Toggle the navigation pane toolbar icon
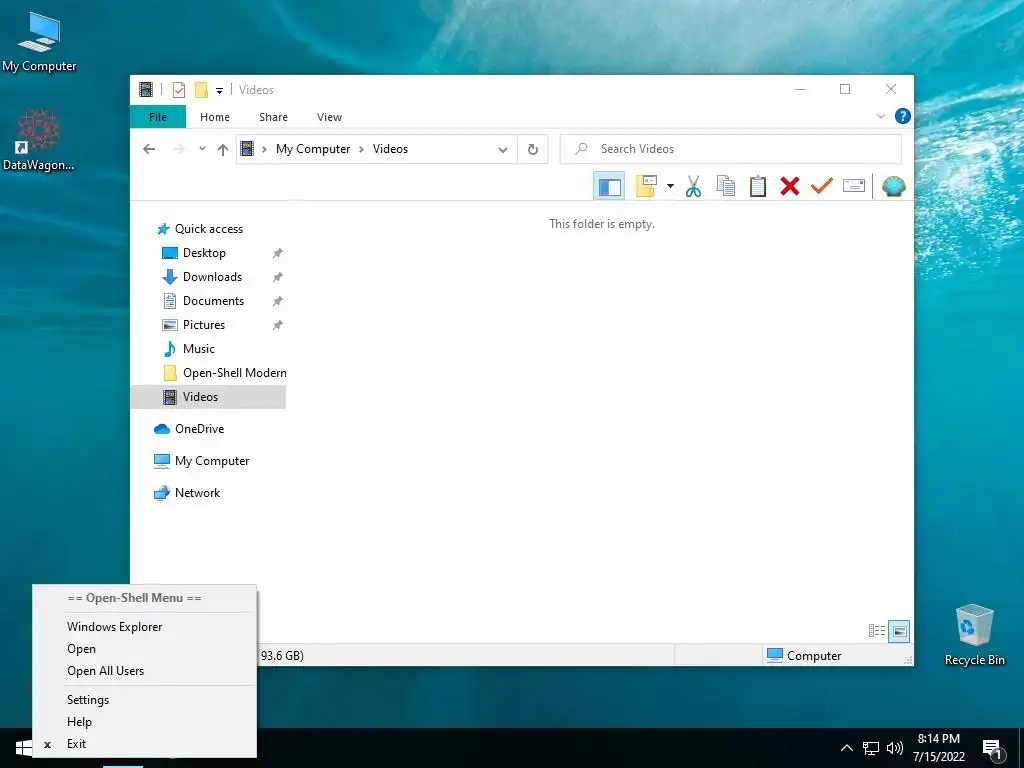1024x768 pixels. point(609,186)
